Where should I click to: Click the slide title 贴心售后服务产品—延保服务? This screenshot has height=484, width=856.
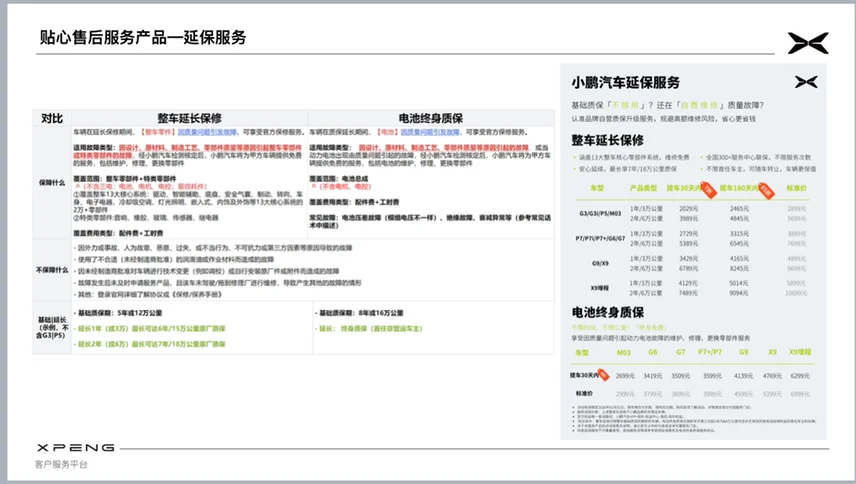pos(142,38)
